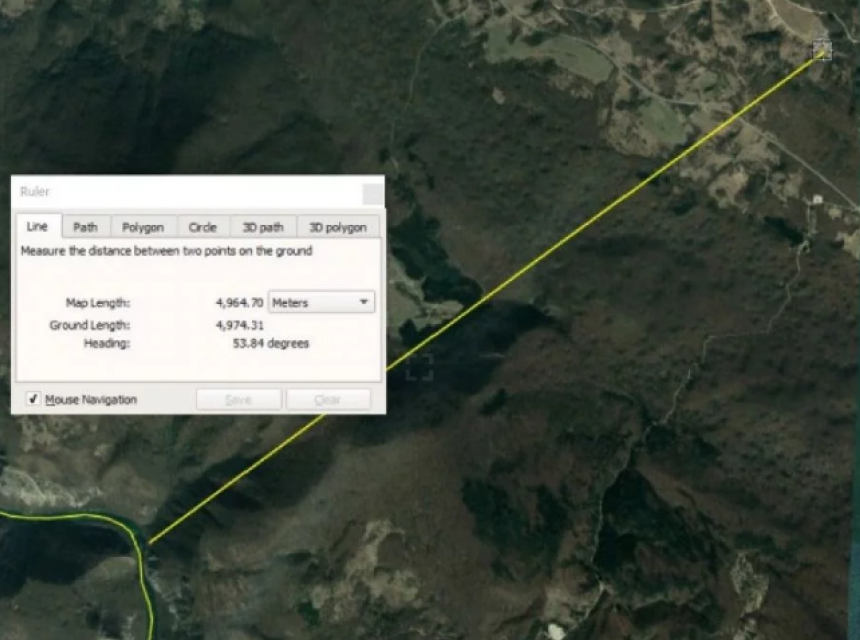
Task: Switch to the Line tab
Action: point(36,227)
